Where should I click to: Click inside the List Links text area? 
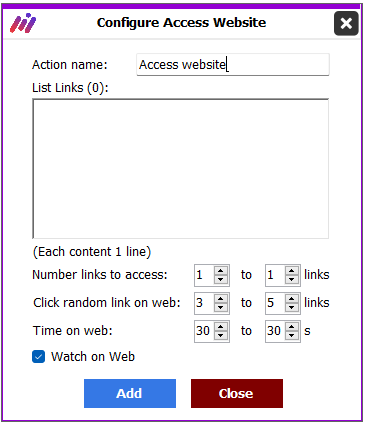[180, 169]
